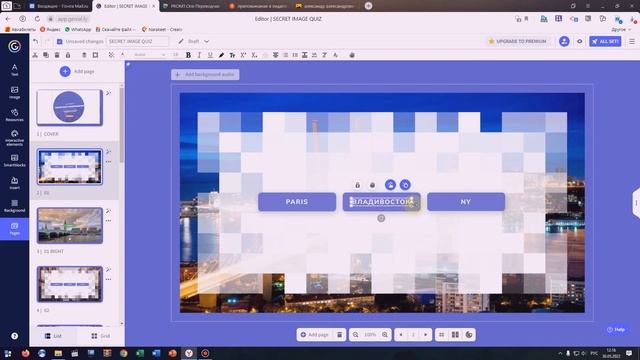Screen dimensions: 640x360
Task: Click the SECRET IMAGE QUIZ title field
Action: coord(137,41)
